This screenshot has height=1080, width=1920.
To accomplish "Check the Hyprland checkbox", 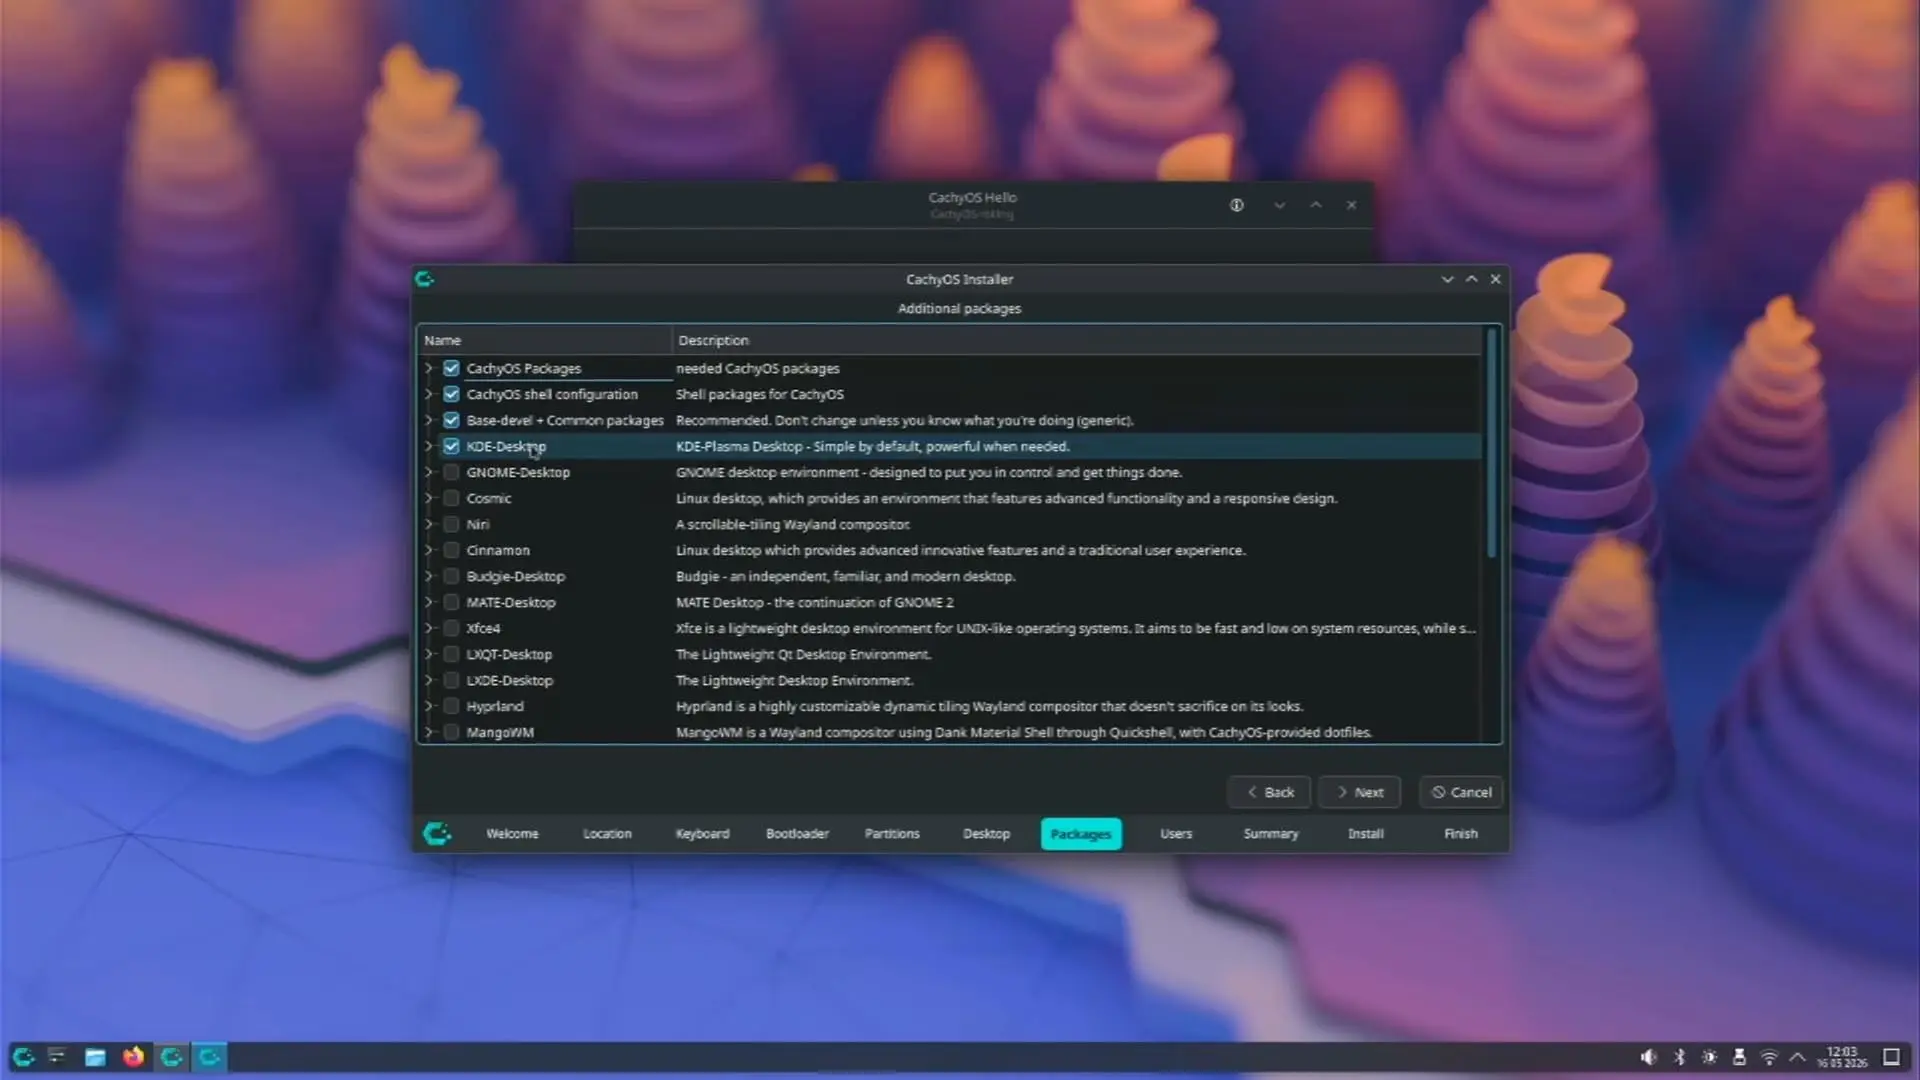I will click(451, 706).
